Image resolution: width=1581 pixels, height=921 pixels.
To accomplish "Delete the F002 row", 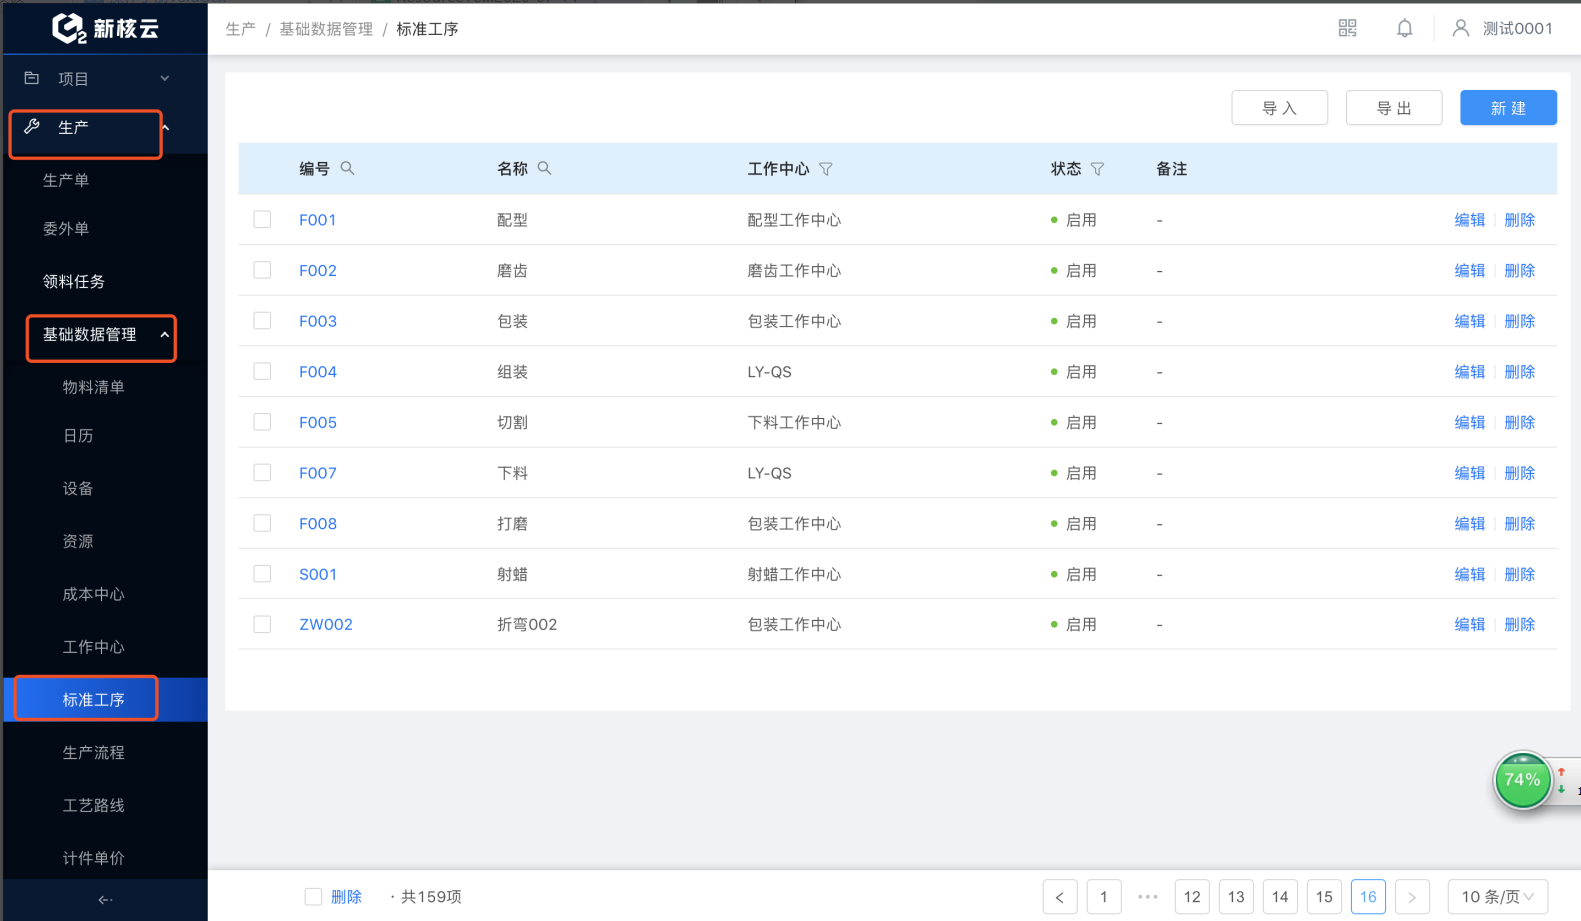I will pos(1519,271).
